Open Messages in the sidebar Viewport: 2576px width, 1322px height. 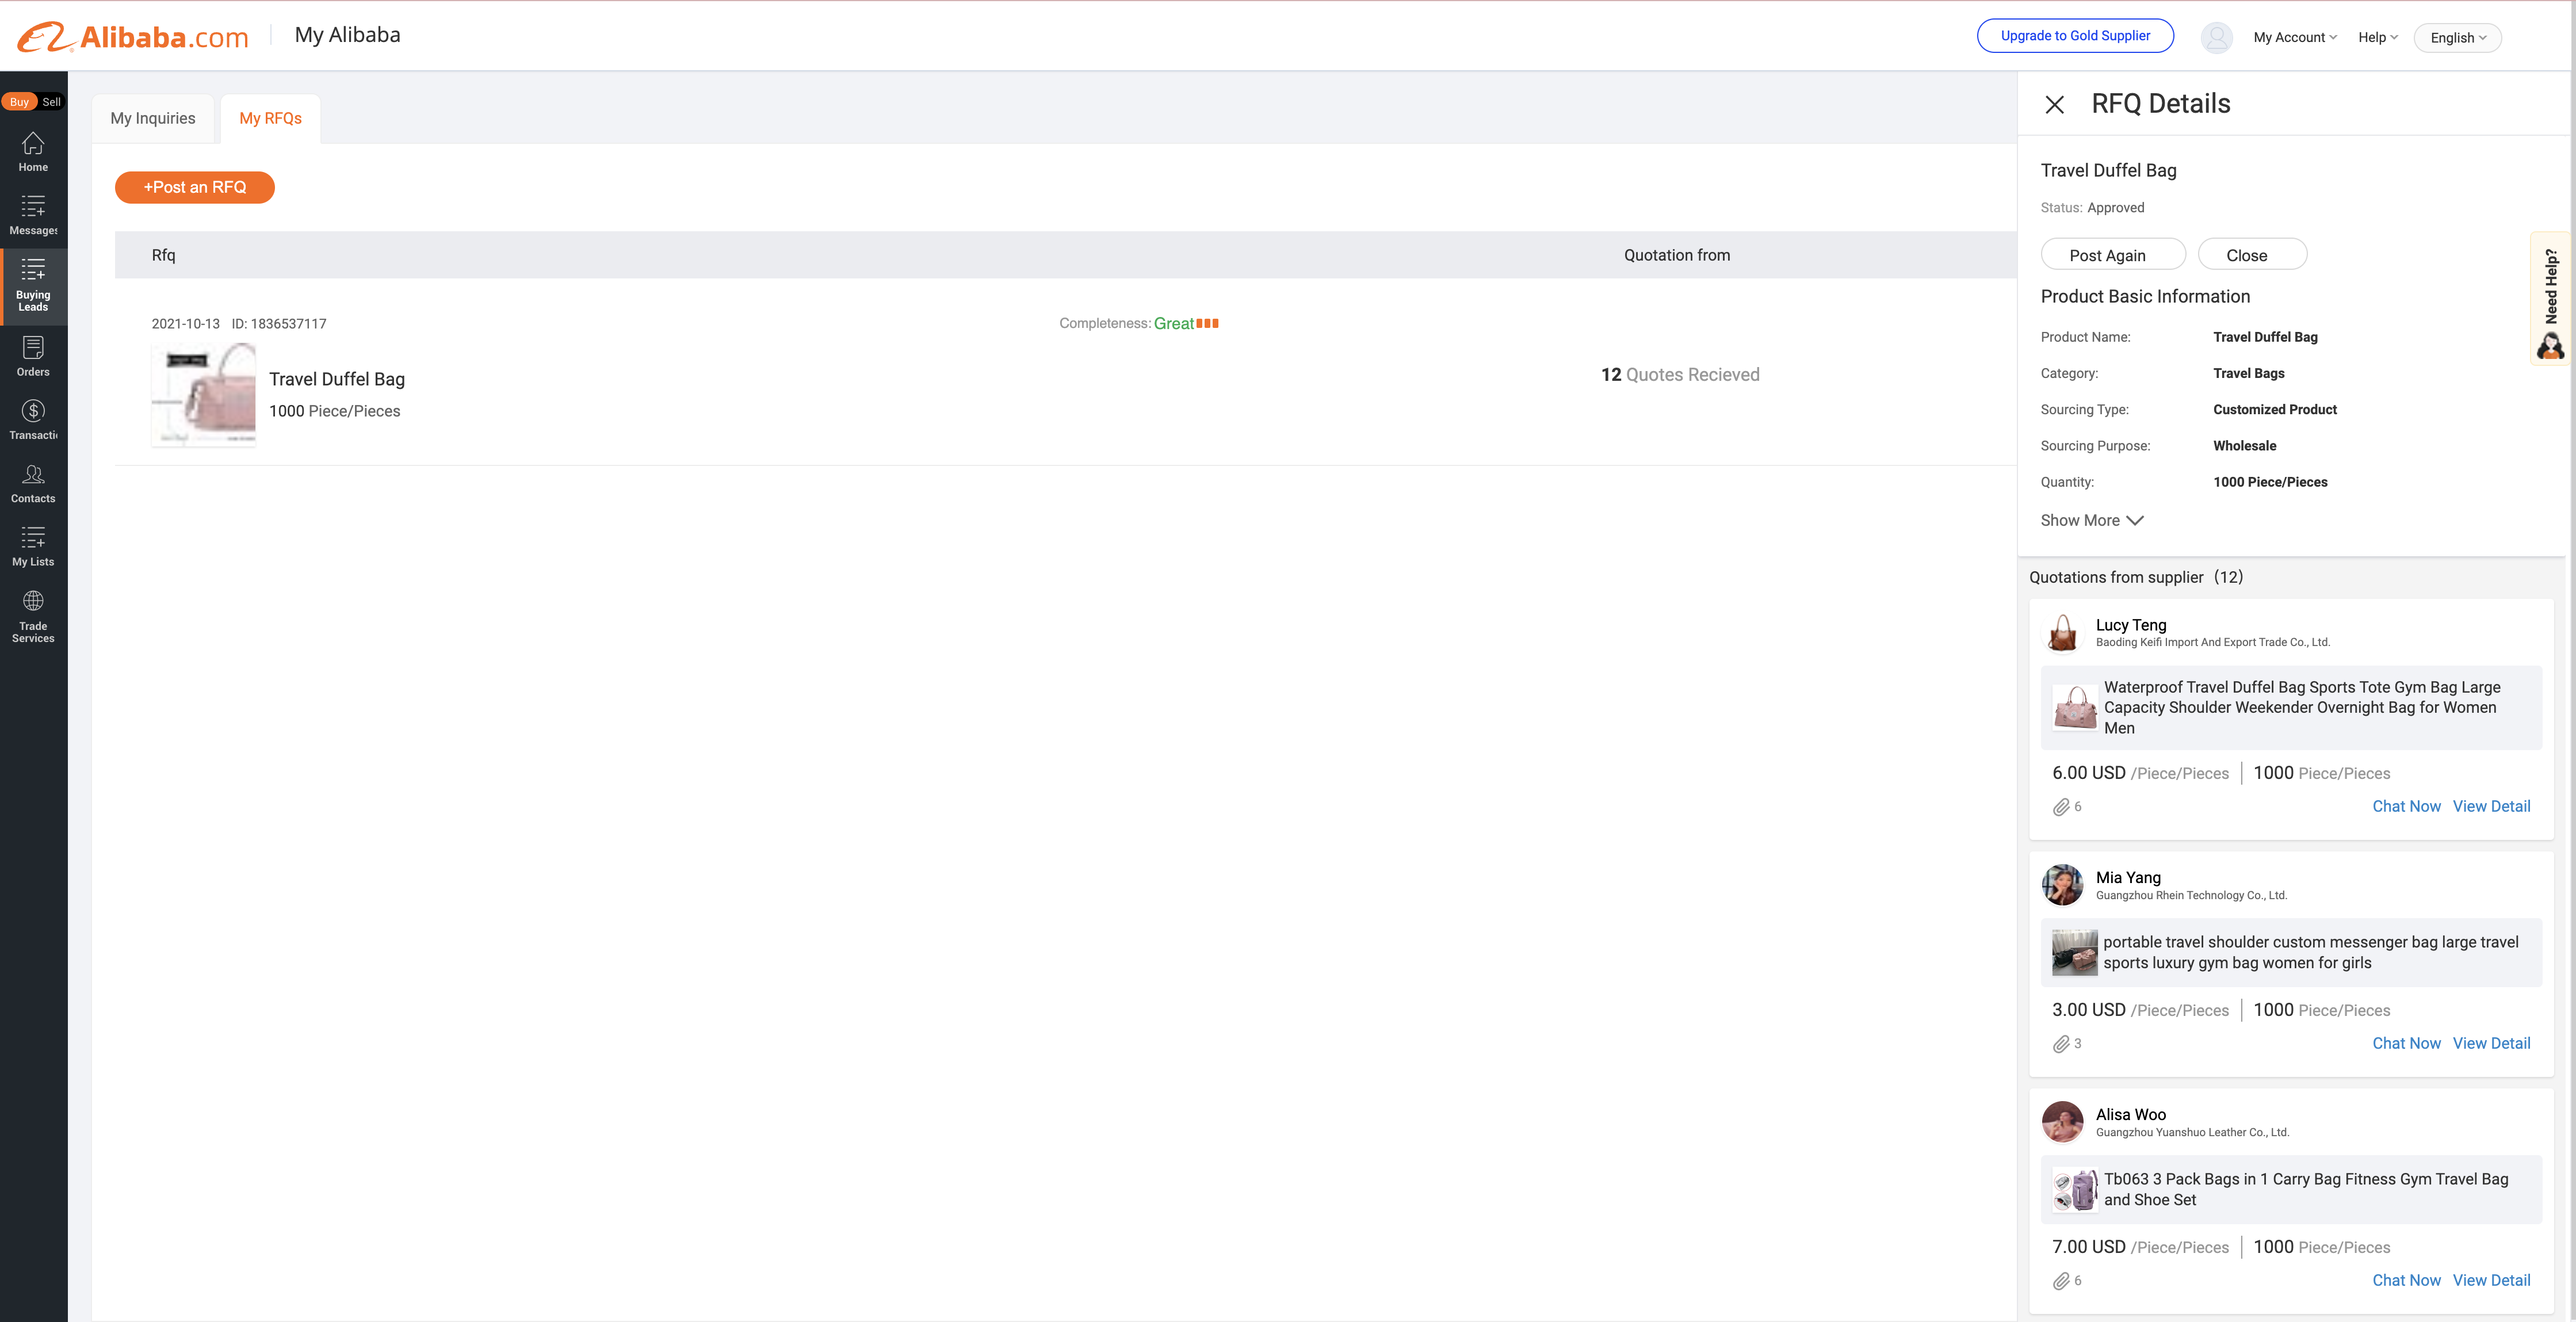tap(33, 215)
